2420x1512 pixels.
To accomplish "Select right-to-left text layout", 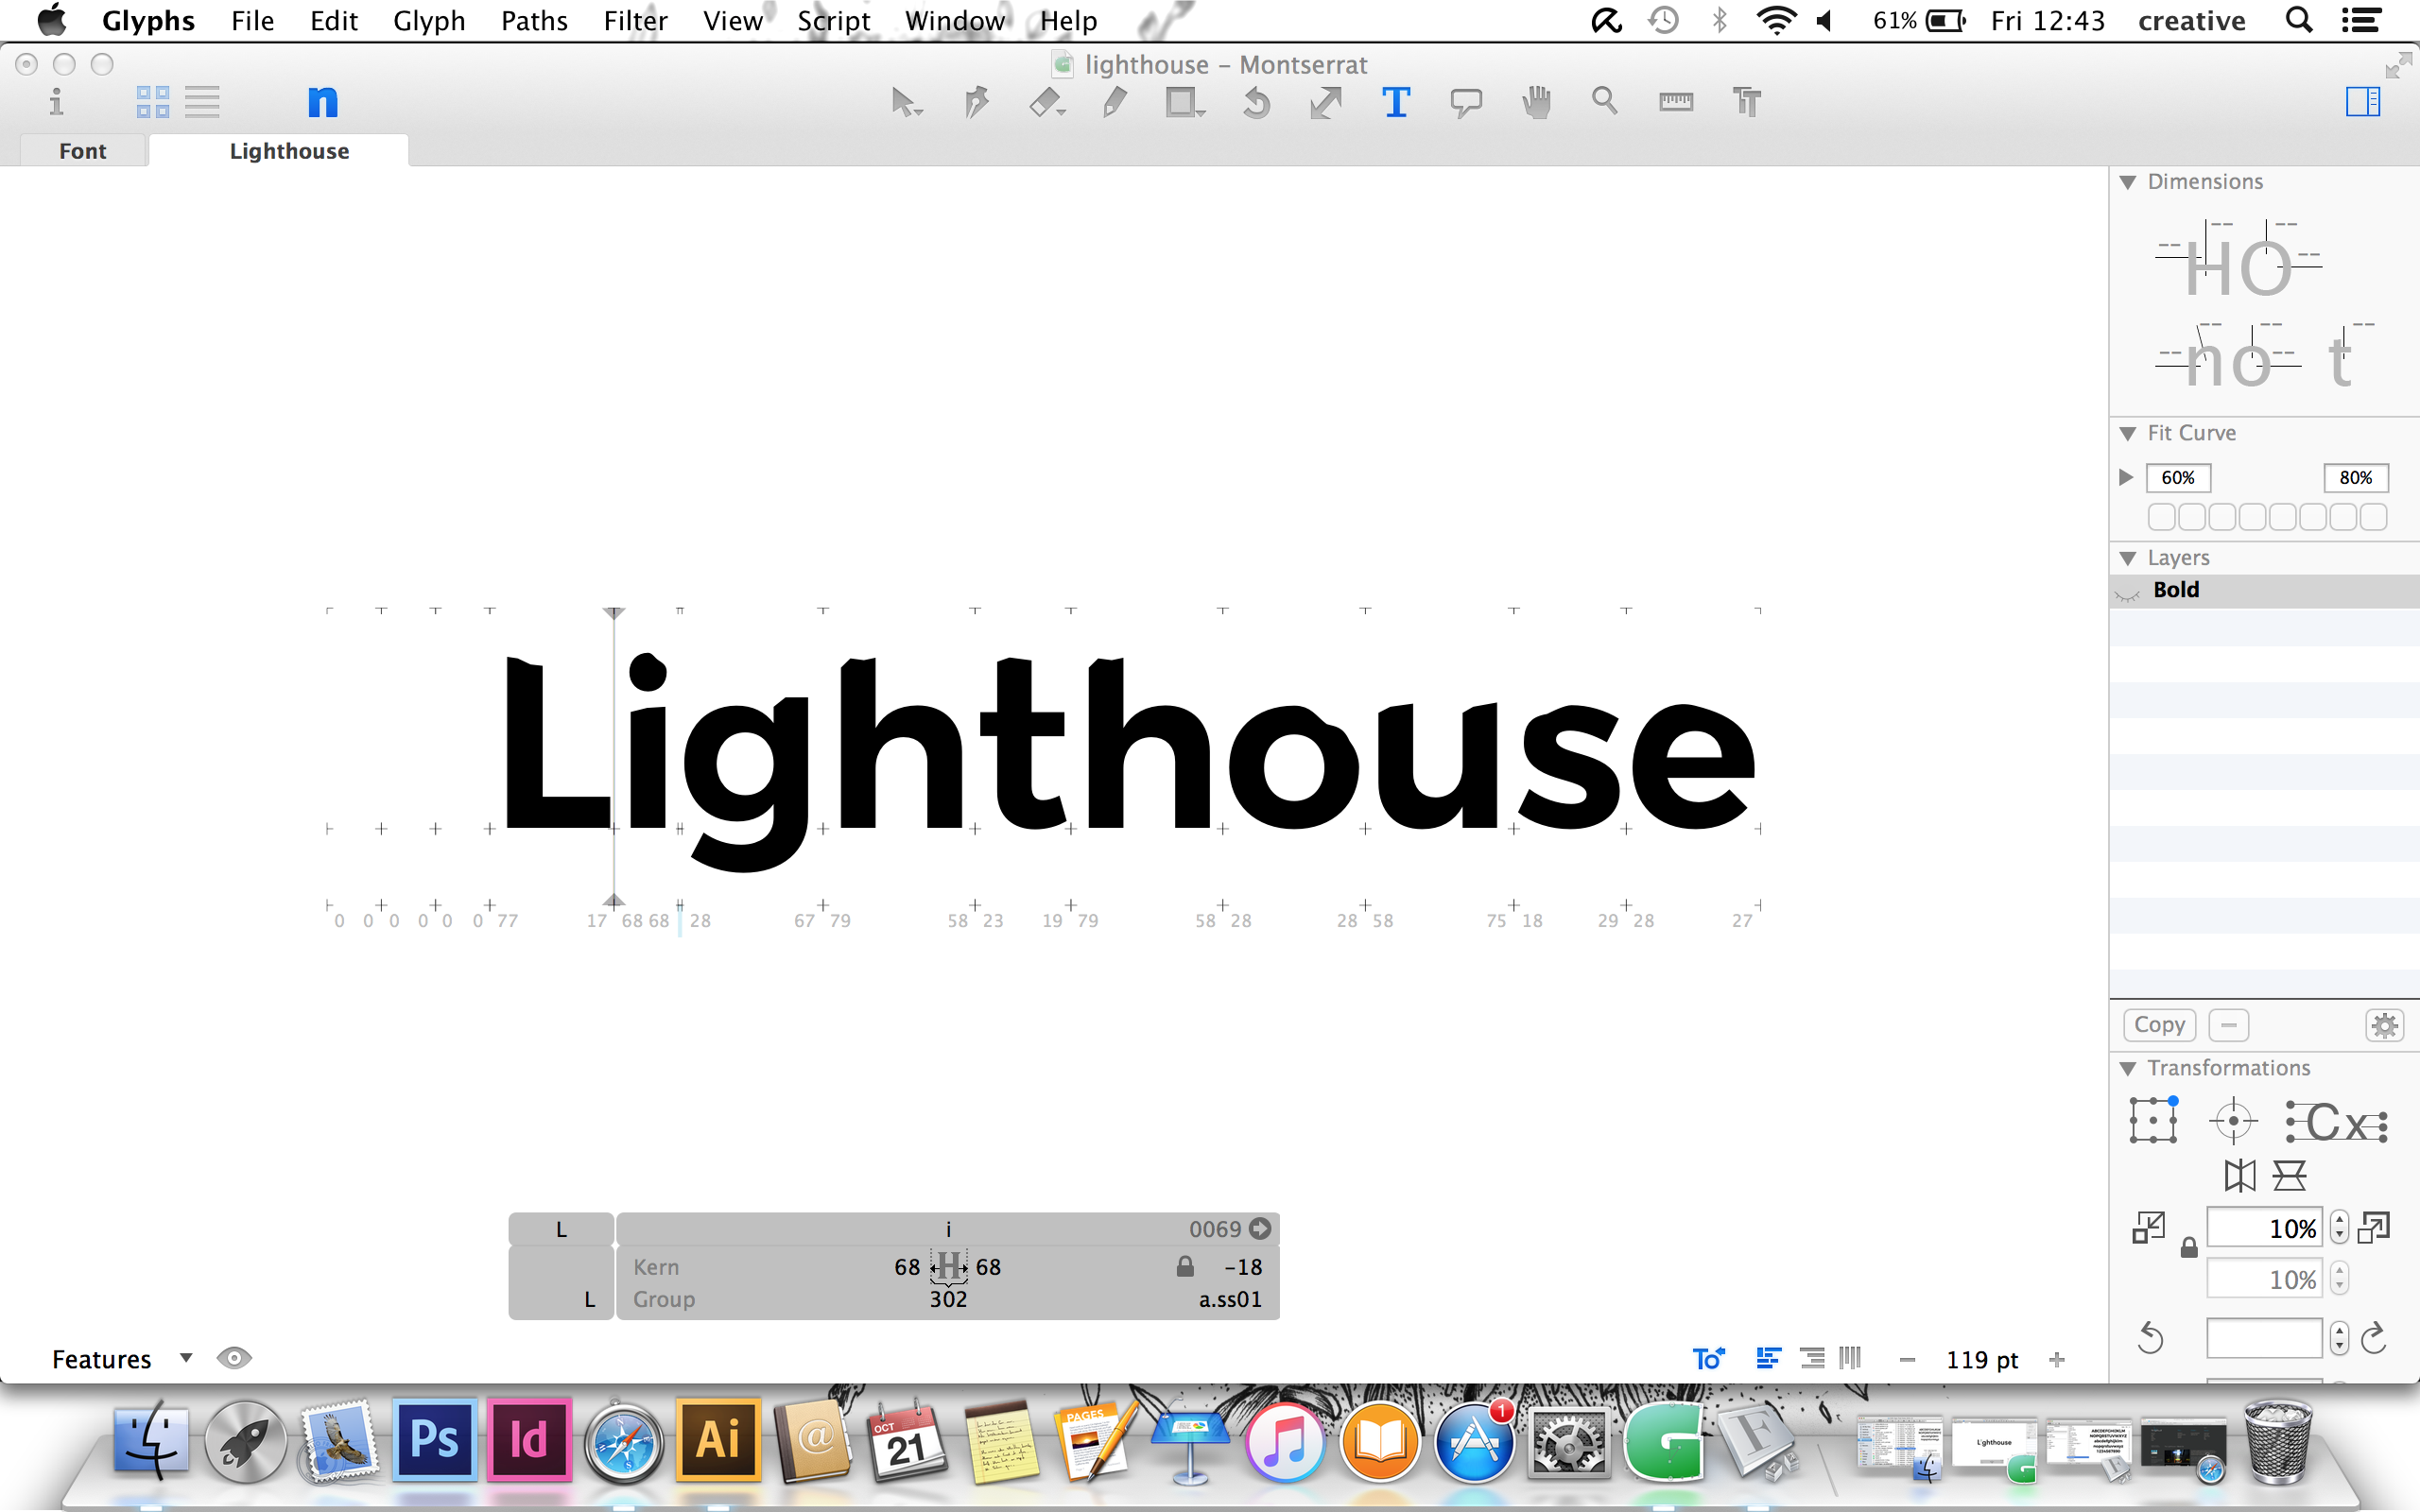I will 1811,1358.
